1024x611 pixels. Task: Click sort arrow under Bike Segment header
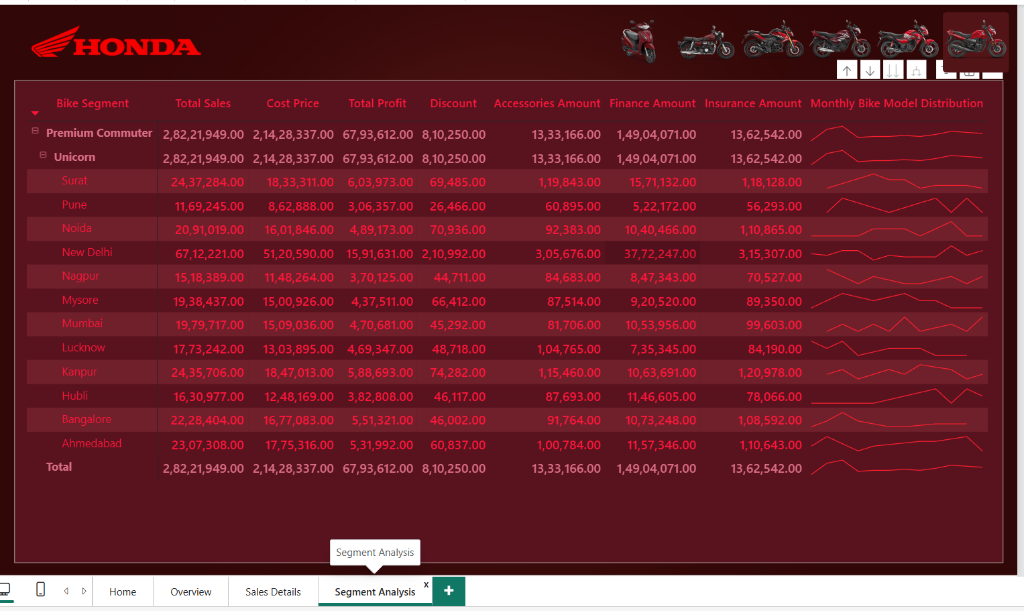click(35, 113)
